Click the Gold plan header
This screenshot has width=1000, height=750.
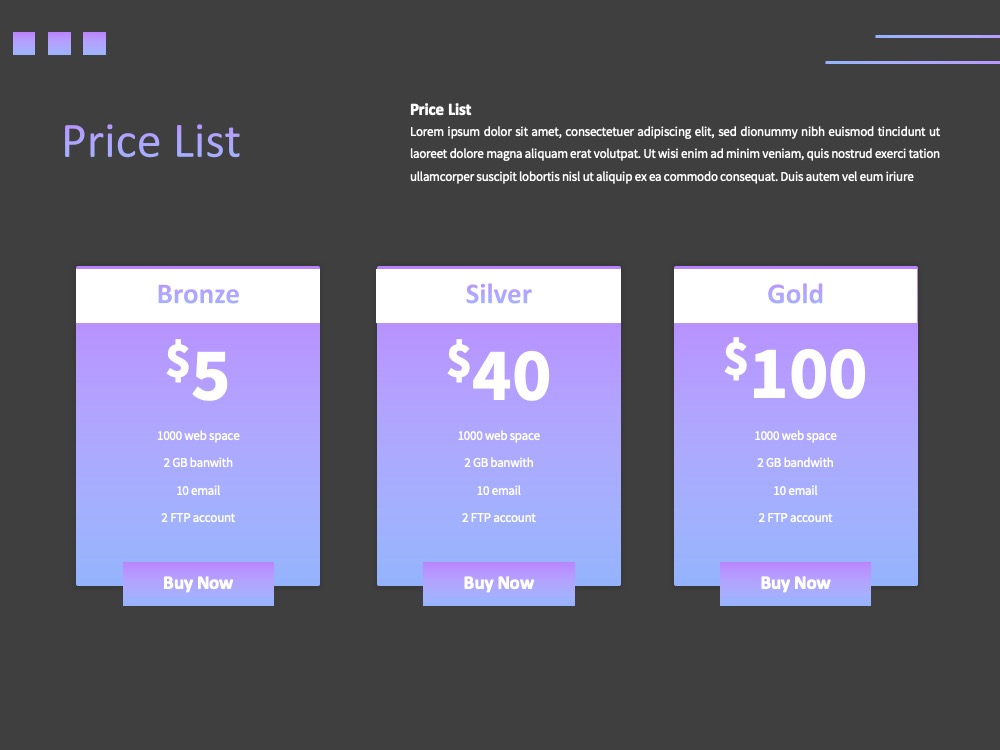click(795, 295)
